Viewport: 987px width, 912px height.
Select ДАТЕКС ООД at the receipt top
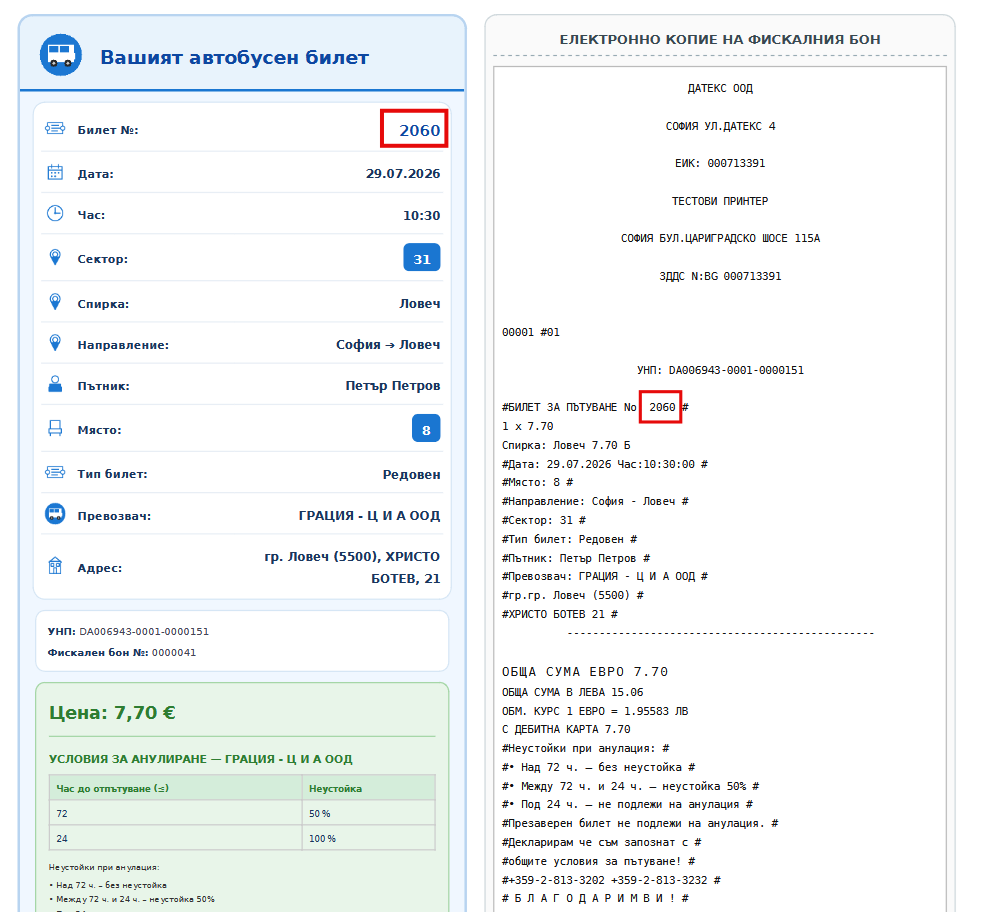pyautogui.click(x=720, y=88)
